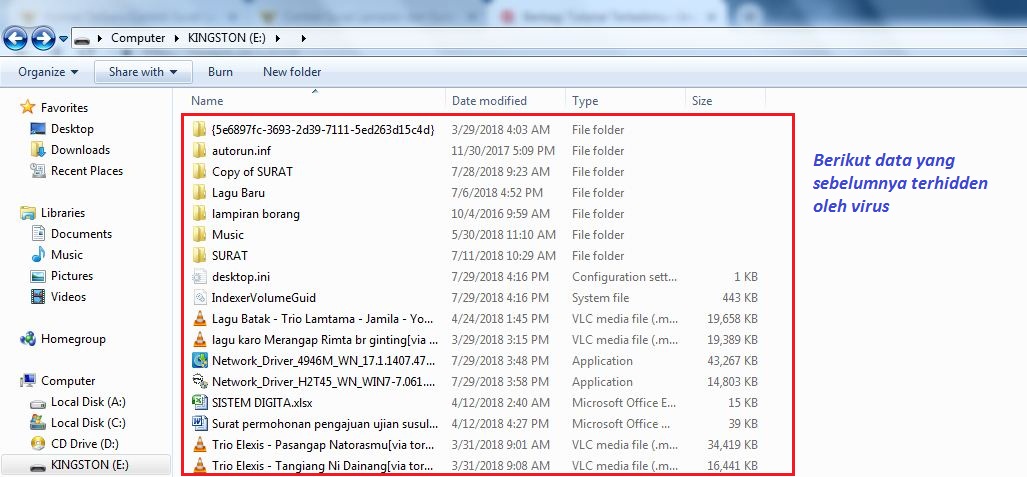Select the SURAT folder icon

(200, 256)
